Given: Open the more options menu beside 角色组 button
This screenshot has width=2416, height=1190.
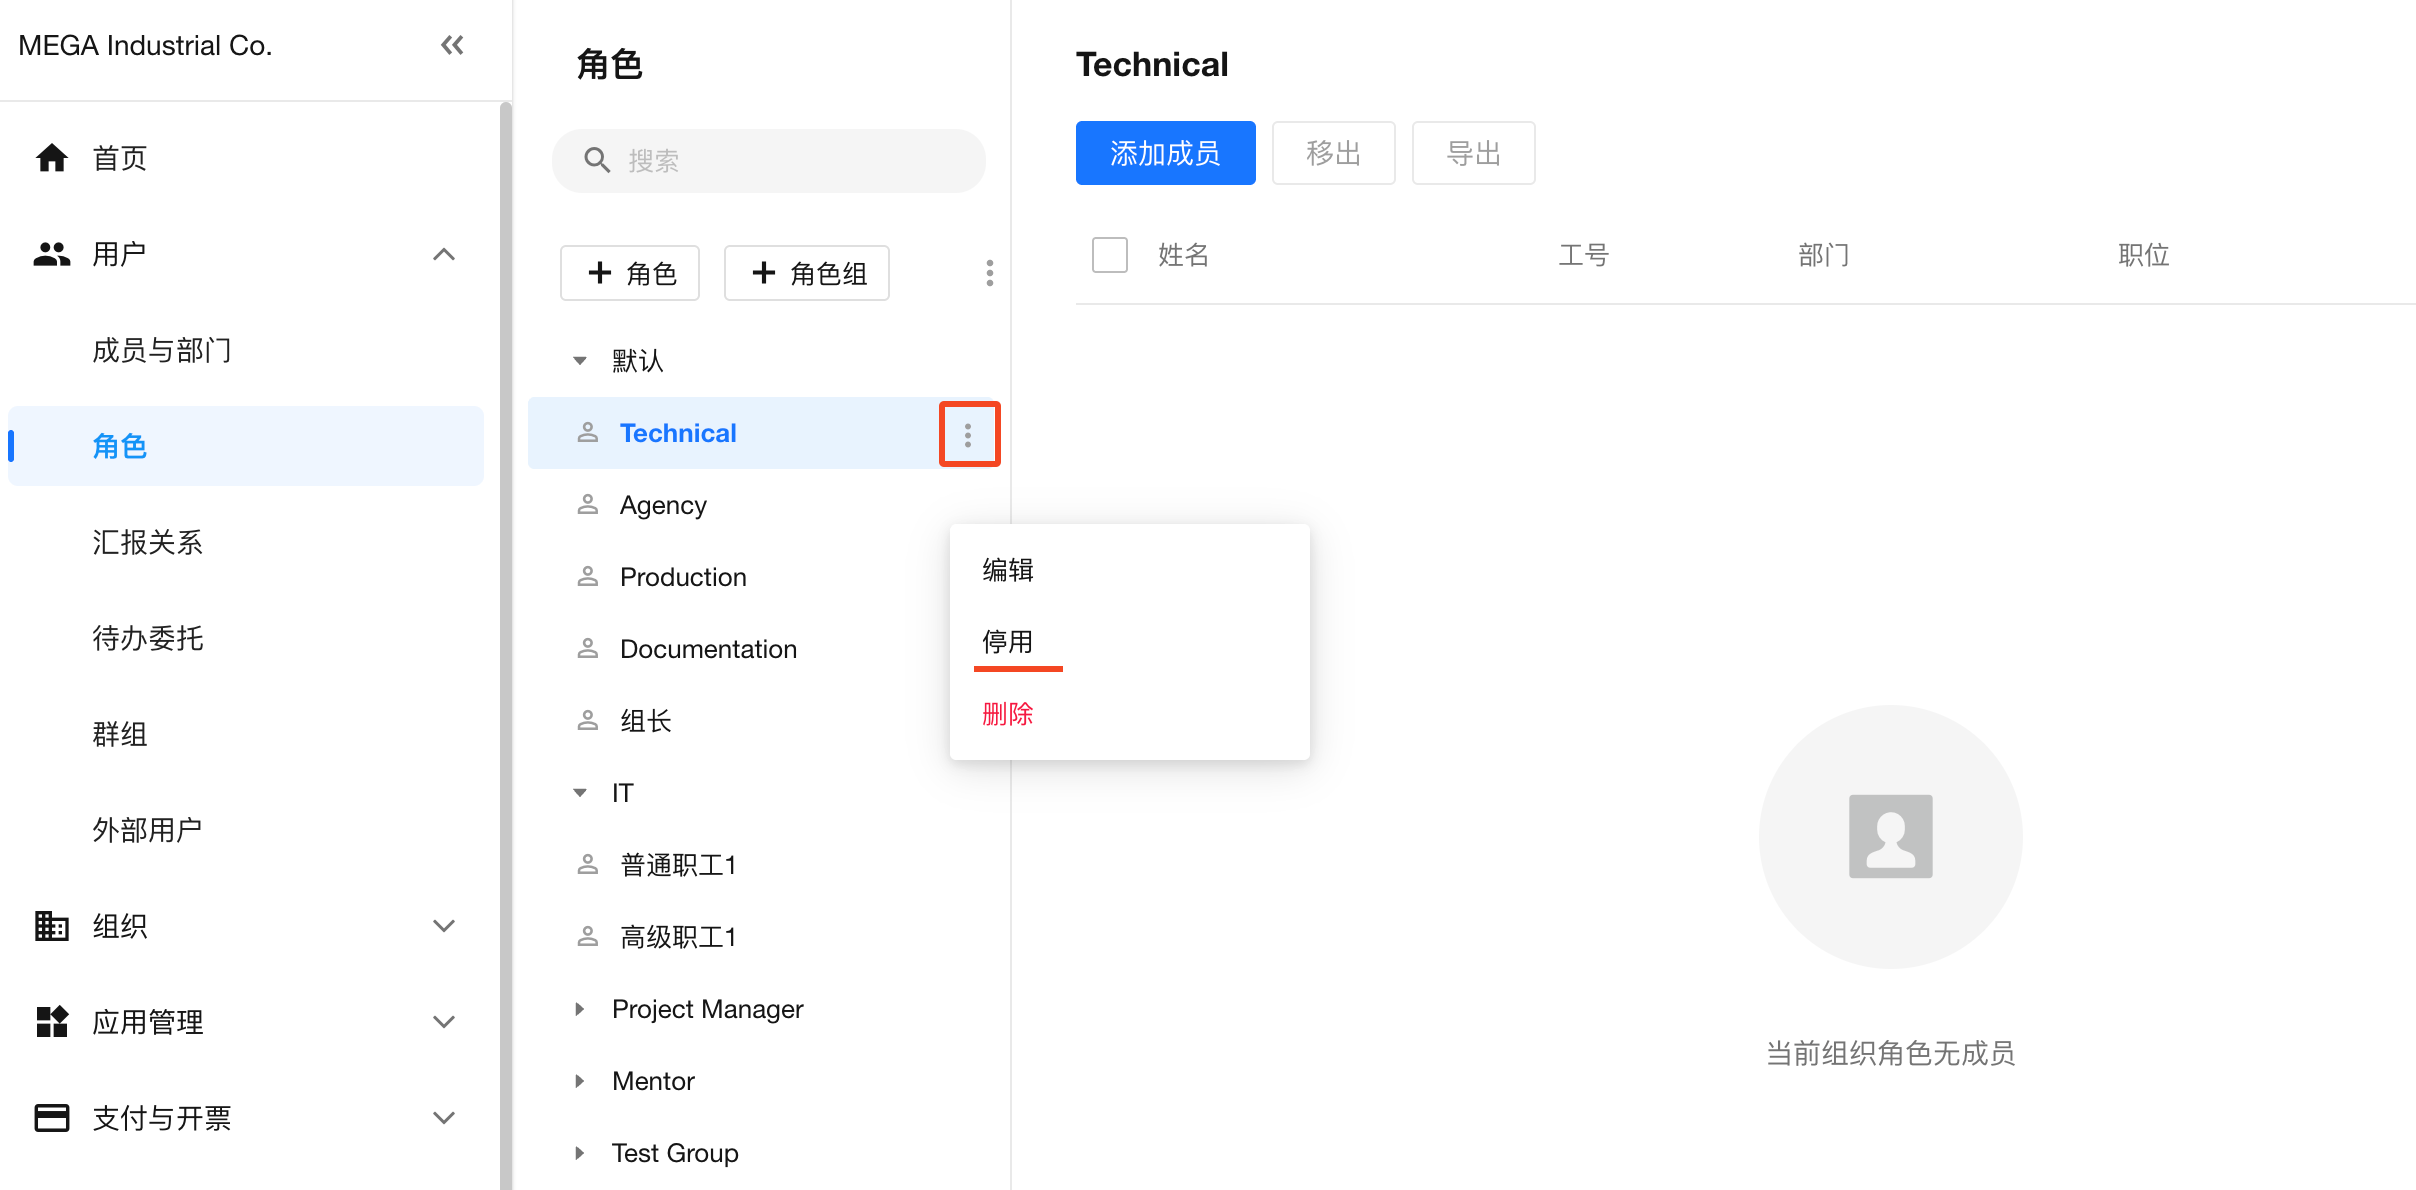Looking at the screenshot, I should click(989, 273).
